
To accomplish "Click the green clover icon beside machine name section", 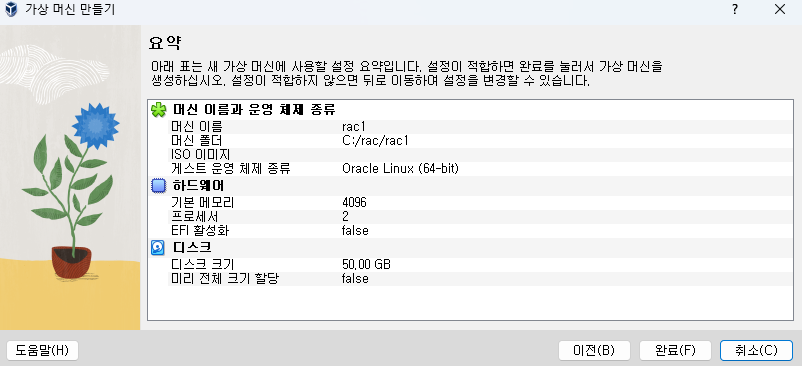I will pos(159,110).
